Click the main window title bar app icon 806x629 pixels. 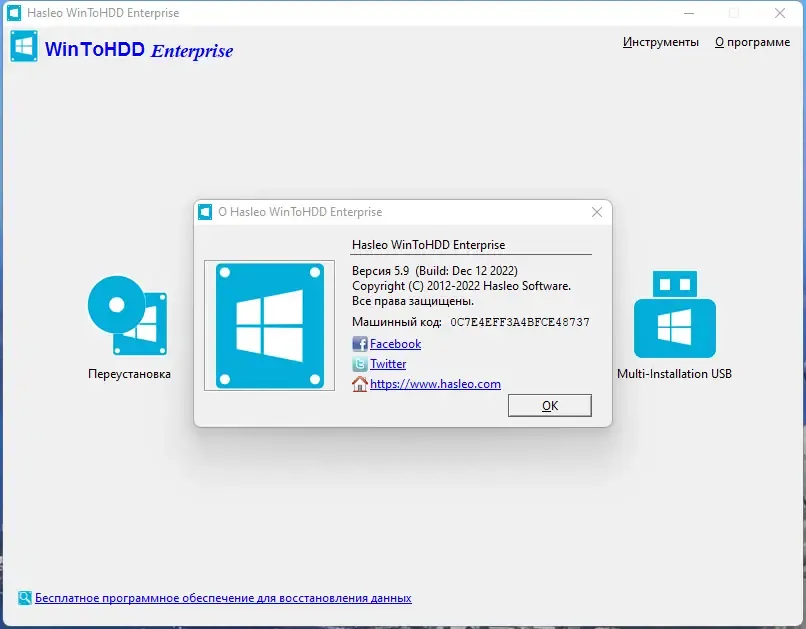[x=14, y=13]
